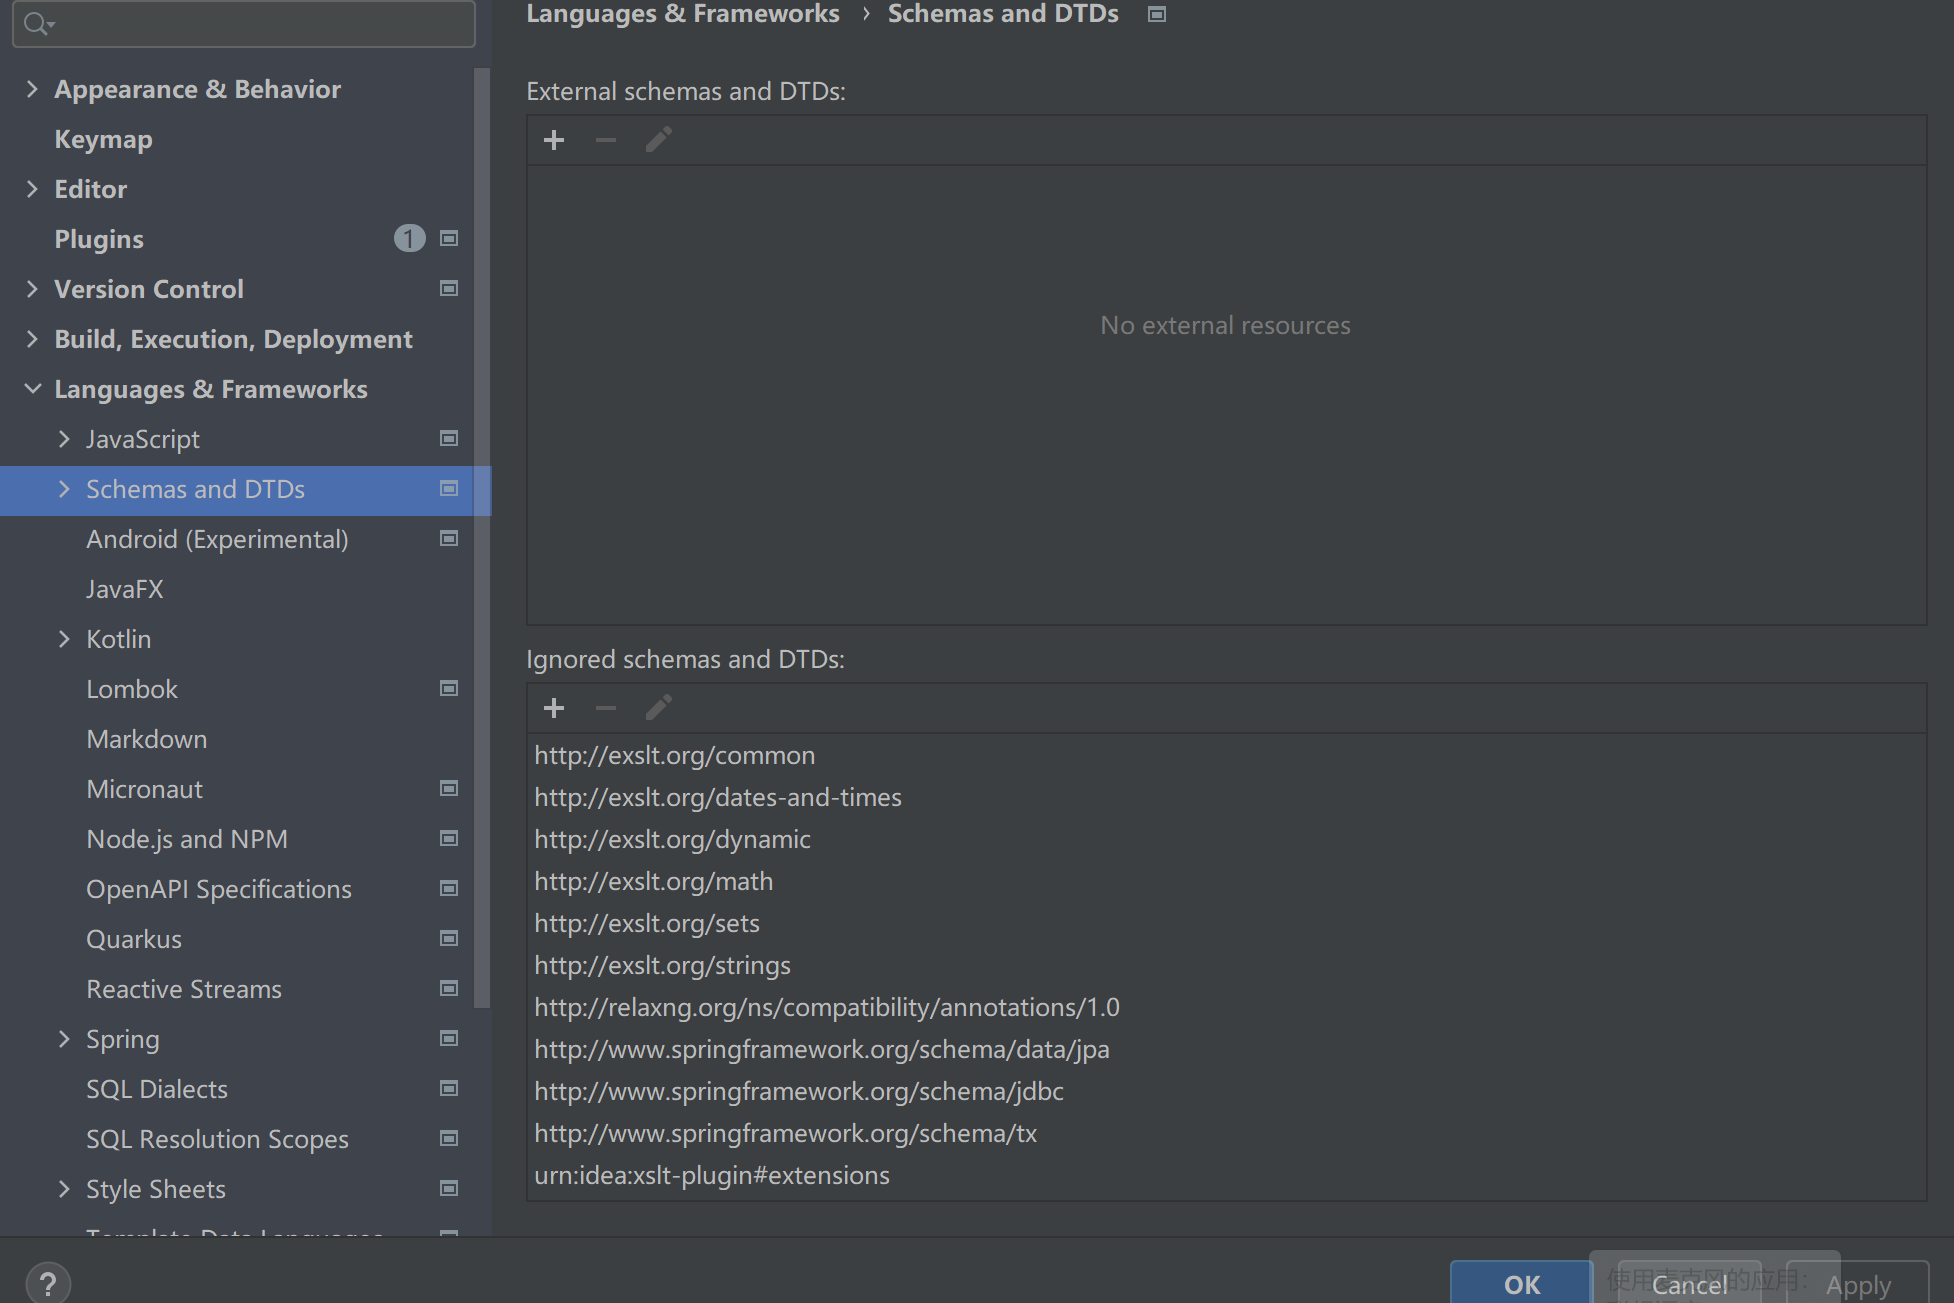Click the edit pencil icon under ignored schemas
1954x1303 pixels.
pyautogui.click(x=658, y=708)
